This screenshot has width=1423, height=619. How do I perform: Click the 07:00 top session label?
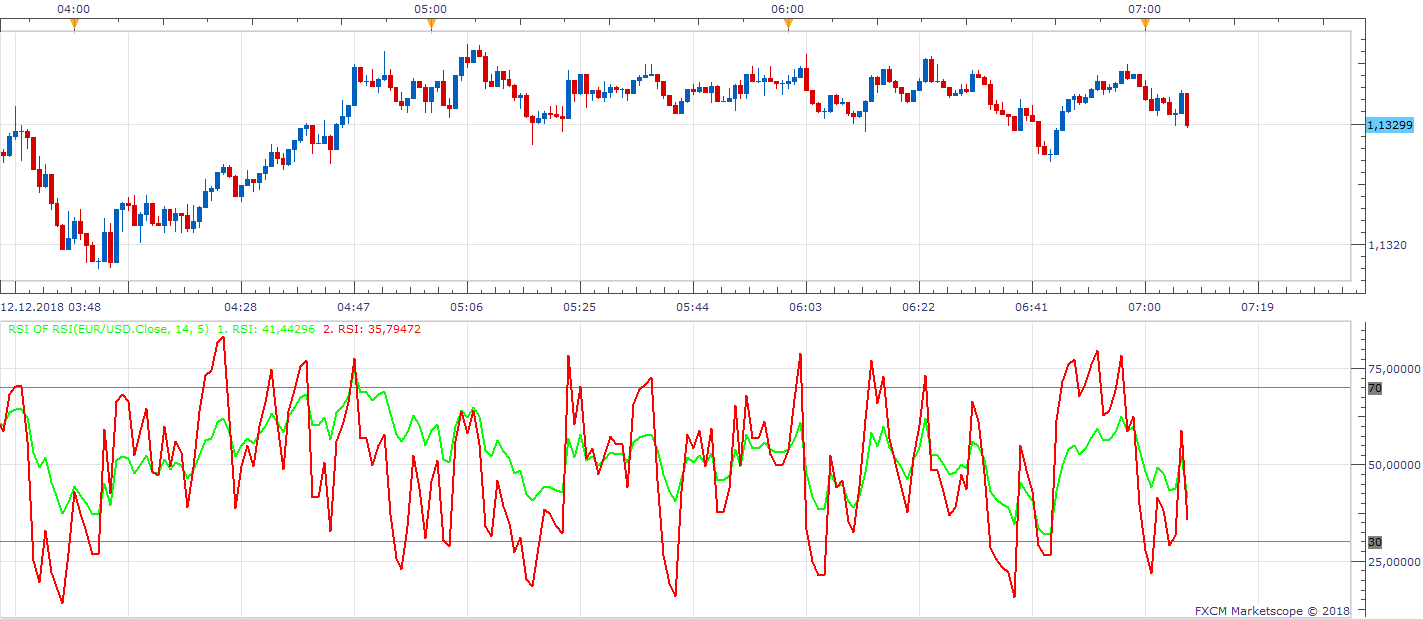point(1145,9)
